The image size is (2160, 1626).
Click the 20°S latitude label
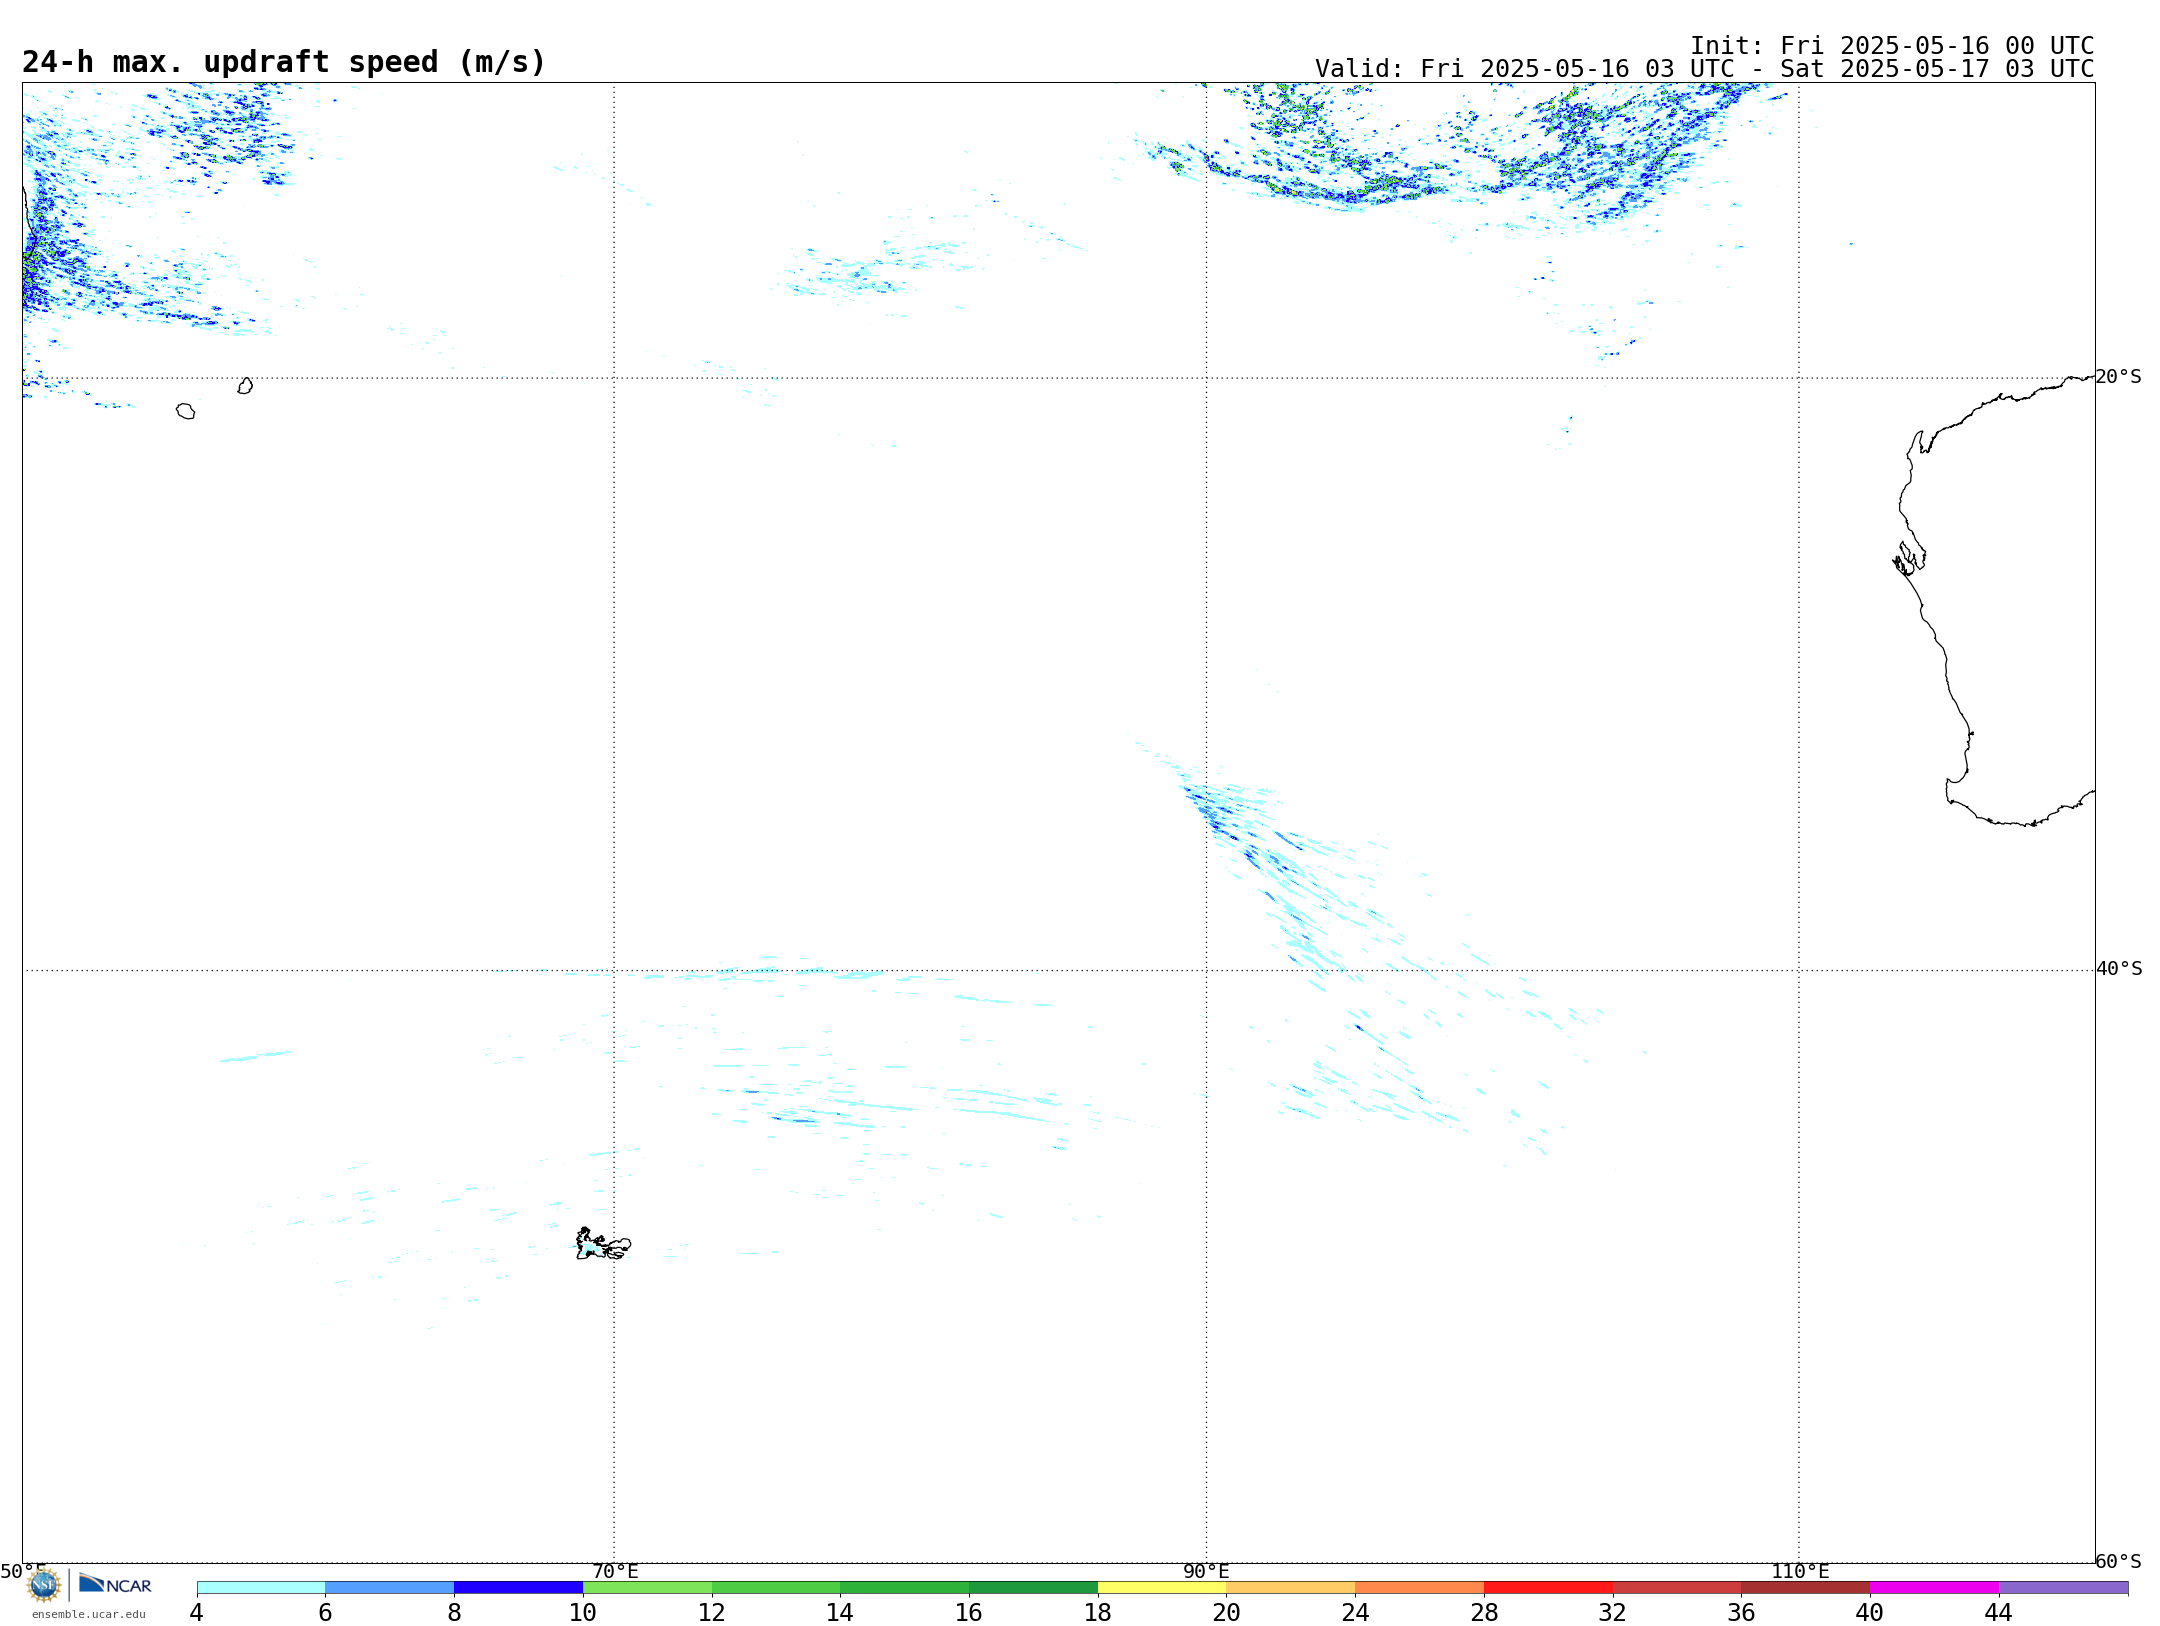tap(2118, 377)
